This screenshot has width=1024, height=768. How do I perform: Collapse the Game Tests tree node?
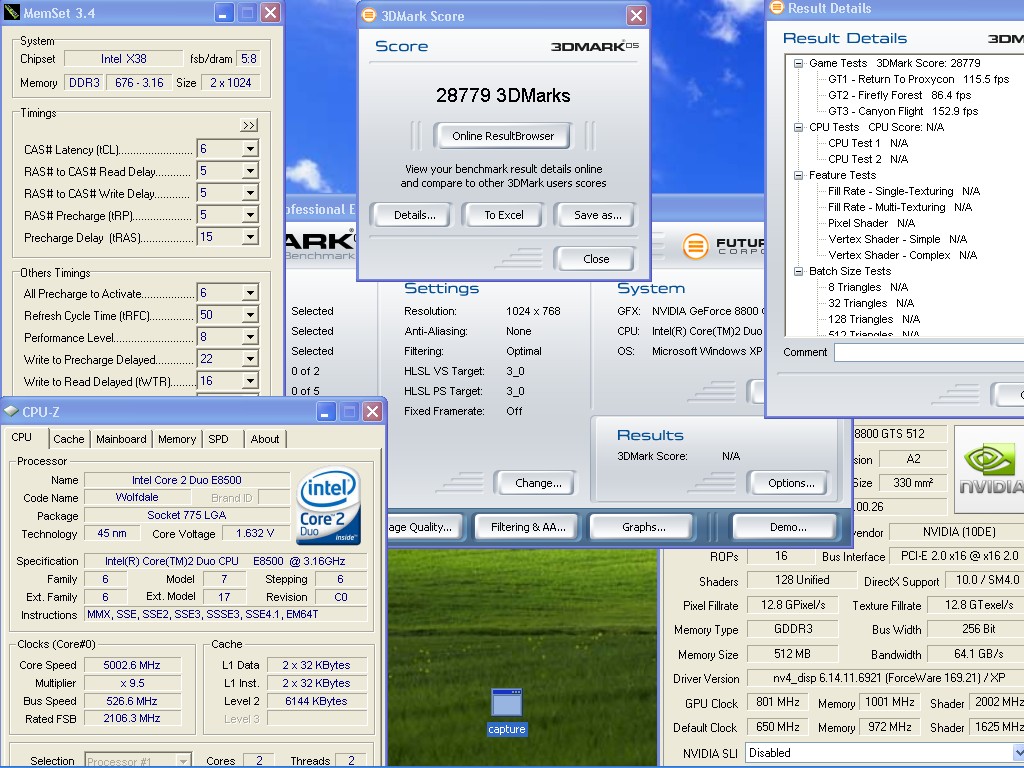(x=798, y=63)
